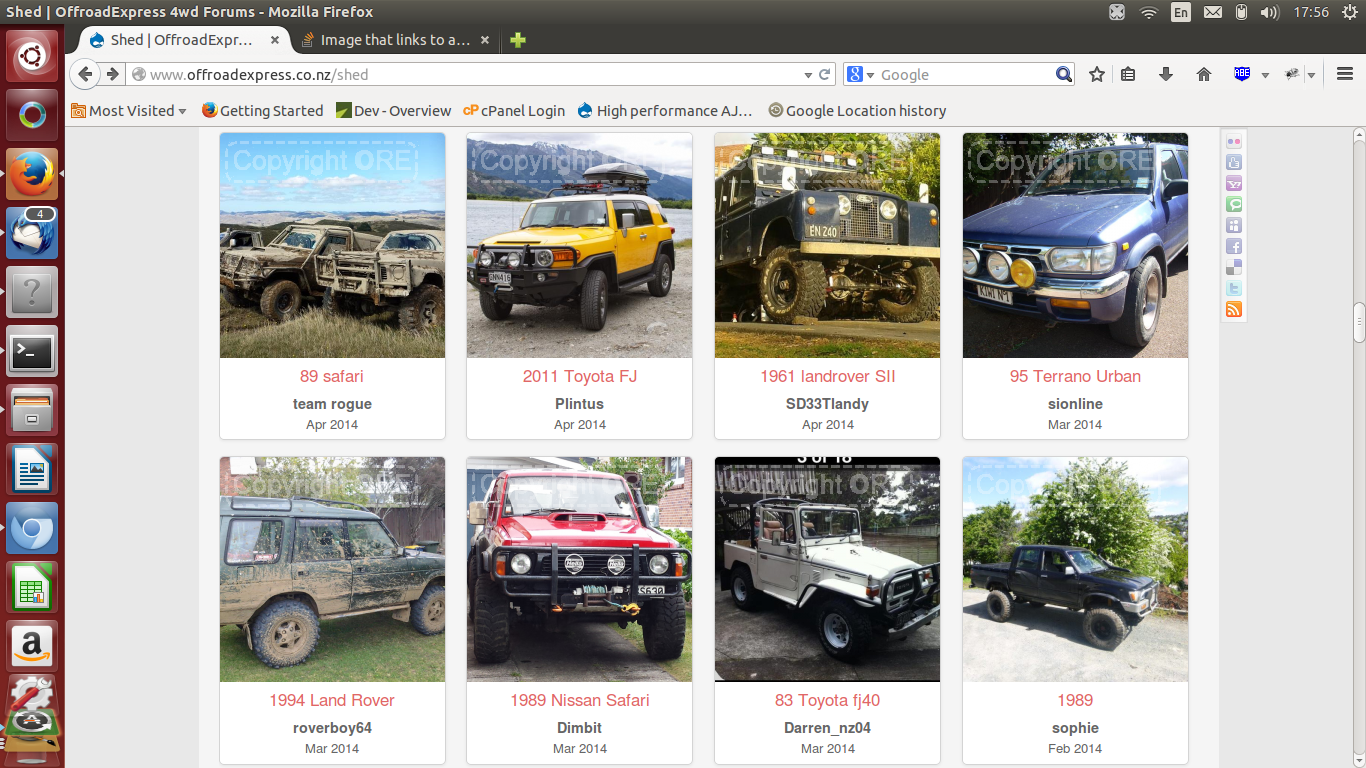Open Firefox hamburger menu
Image resolution: width=1366 pixels, height=768 pixels.
pyautogui.click(x=1345, y=74)
